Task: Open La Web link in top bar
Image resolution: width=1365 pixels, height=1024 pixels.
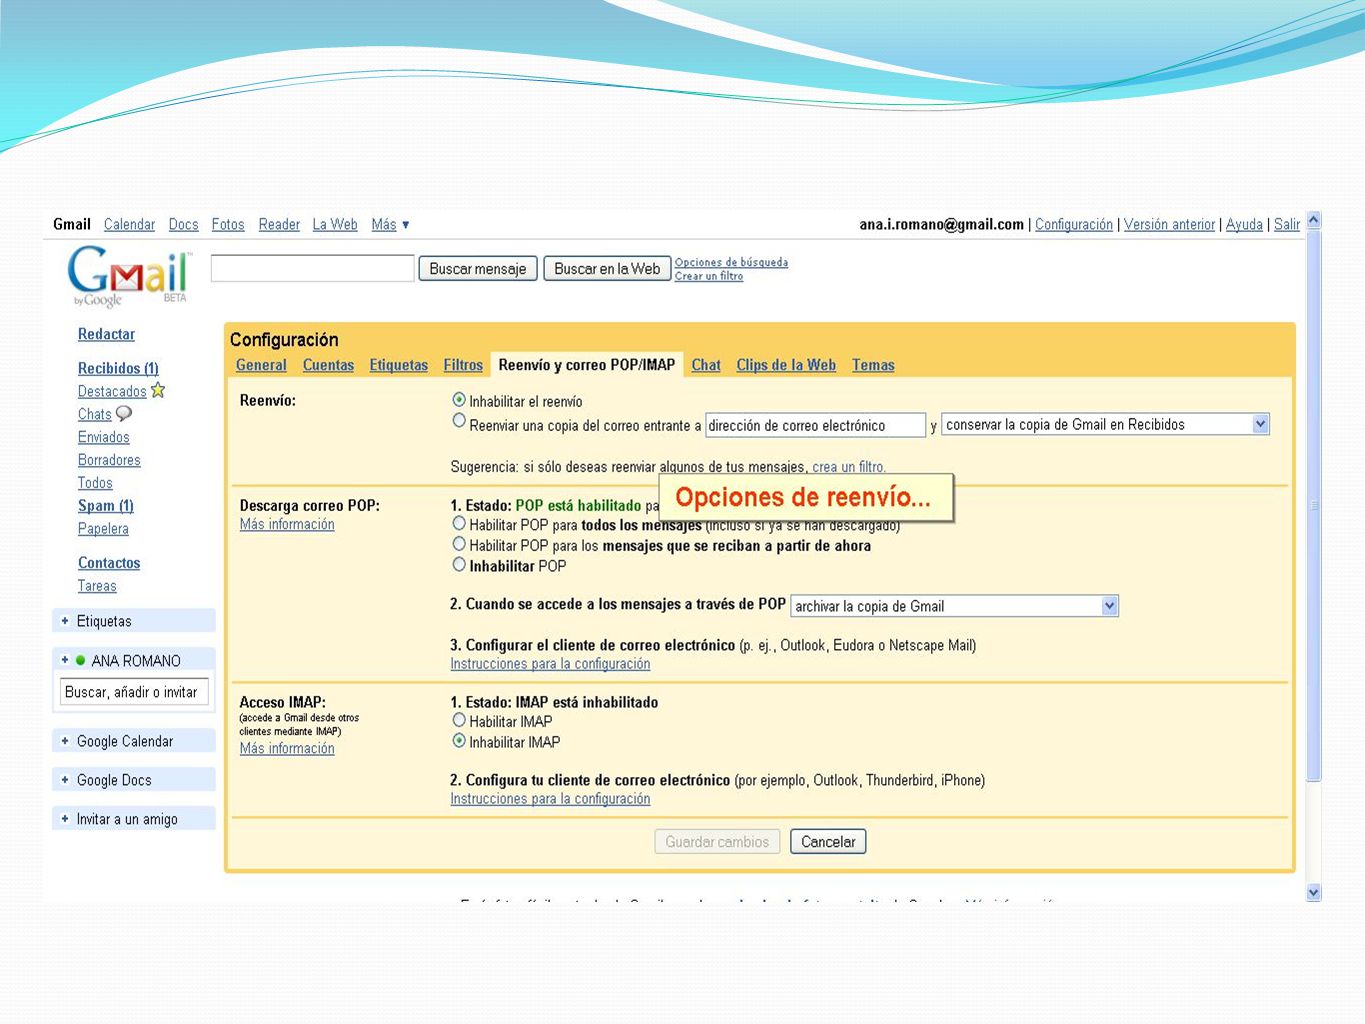Action: point(335,225)
